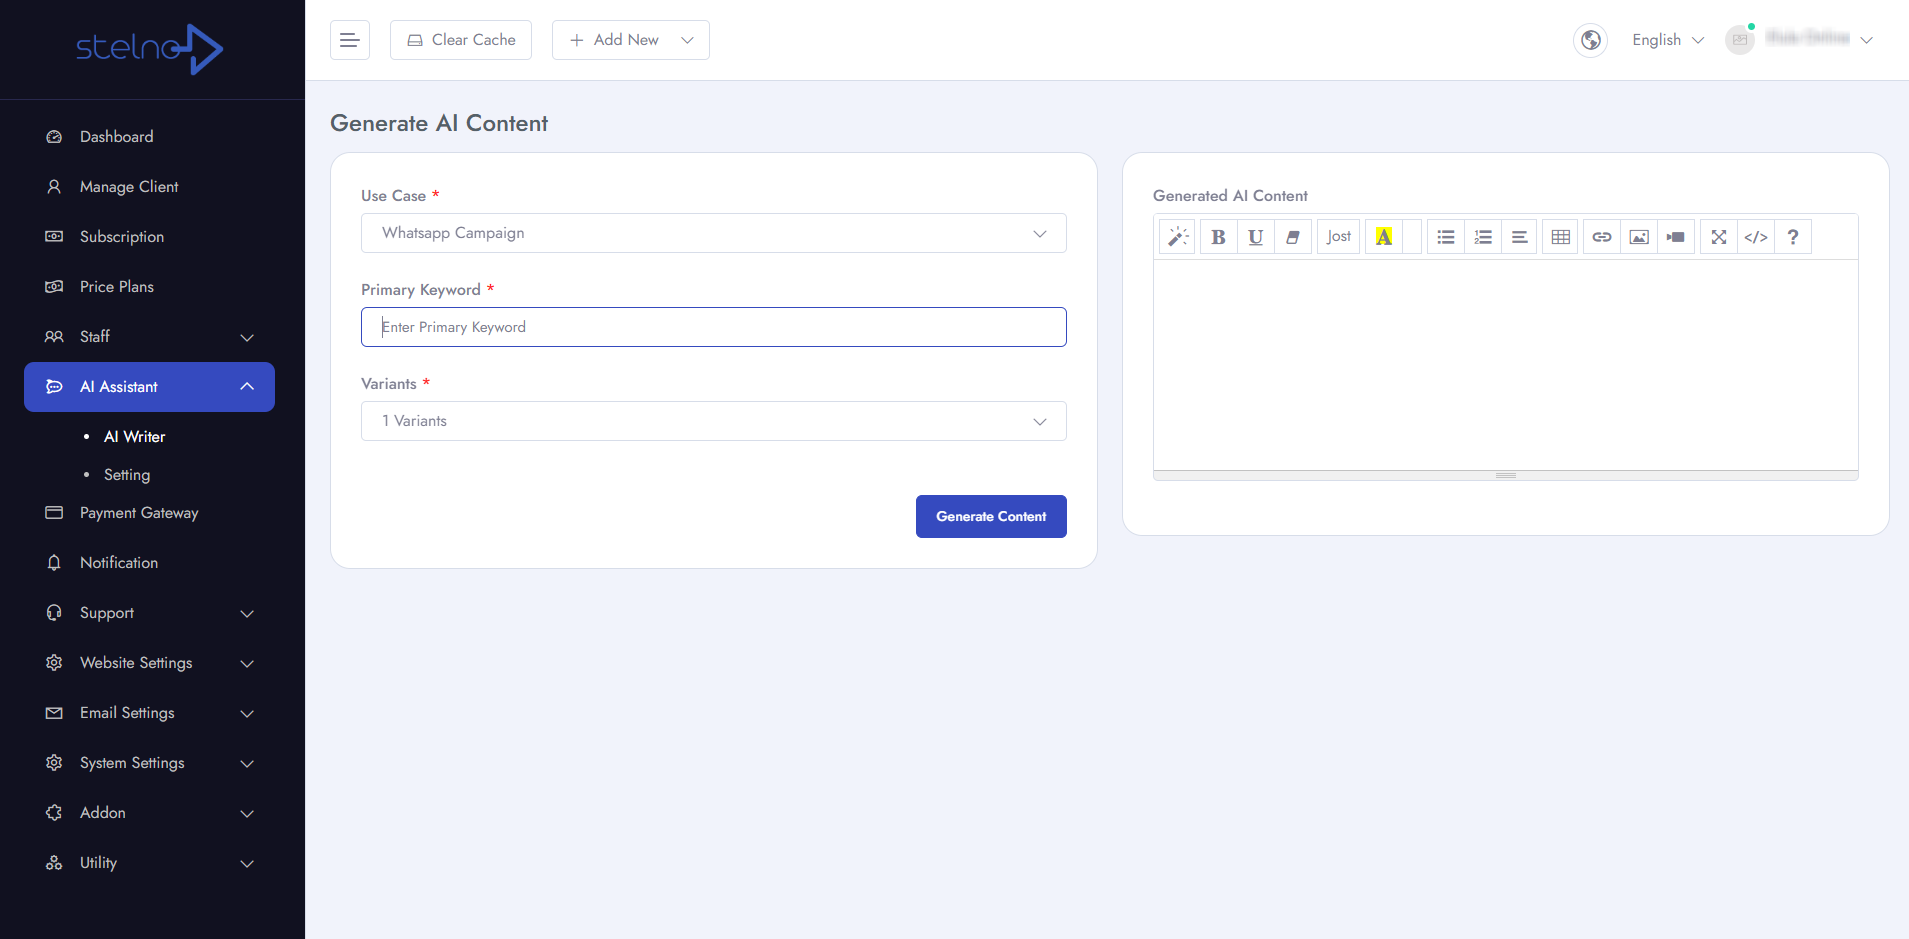The height and width of the screenshot is (939, 1909).
Task: Switch the editor to fullscreen mode
Action: click(x=1718, y=237)
